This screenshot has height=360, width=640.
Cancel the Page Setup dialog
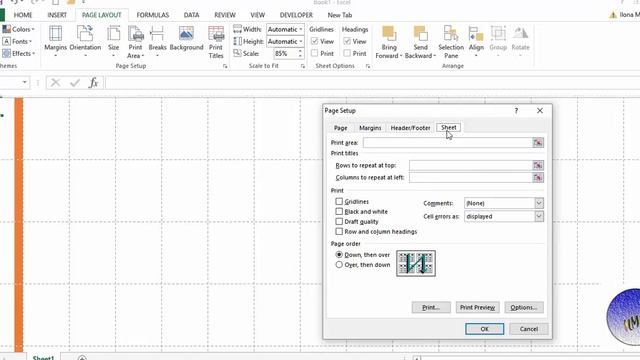tap(529, 329)
